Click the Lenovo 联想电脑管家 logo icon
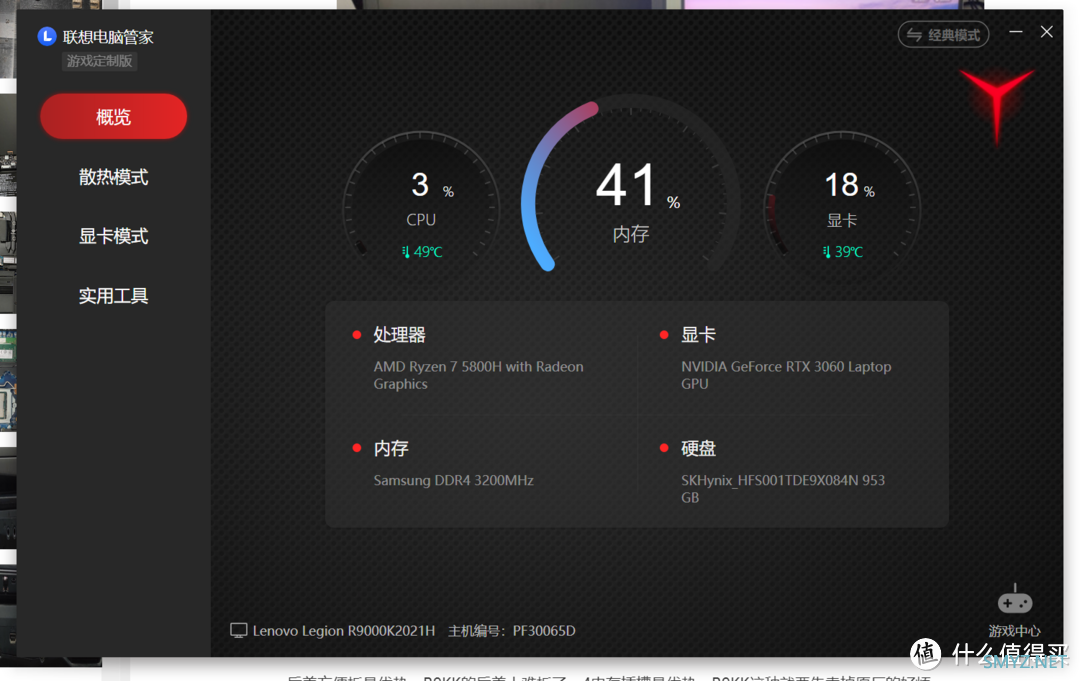 47,36
